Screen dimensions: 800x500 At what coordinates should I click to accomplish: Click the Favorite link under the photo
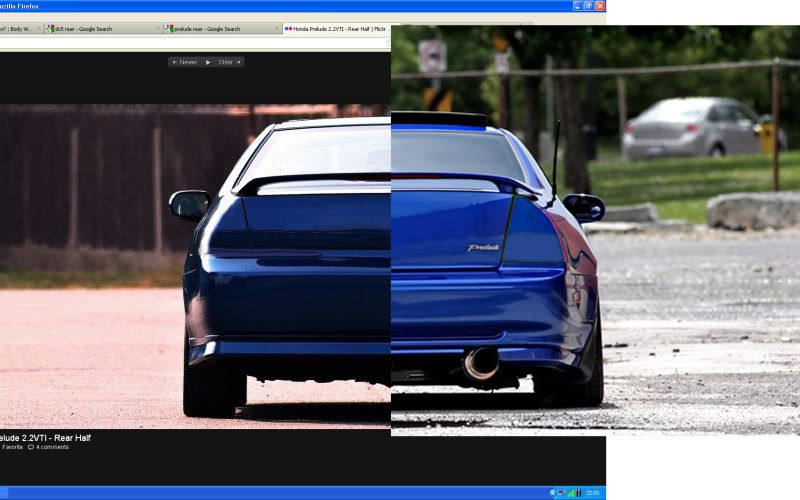[x=12, y=447]
